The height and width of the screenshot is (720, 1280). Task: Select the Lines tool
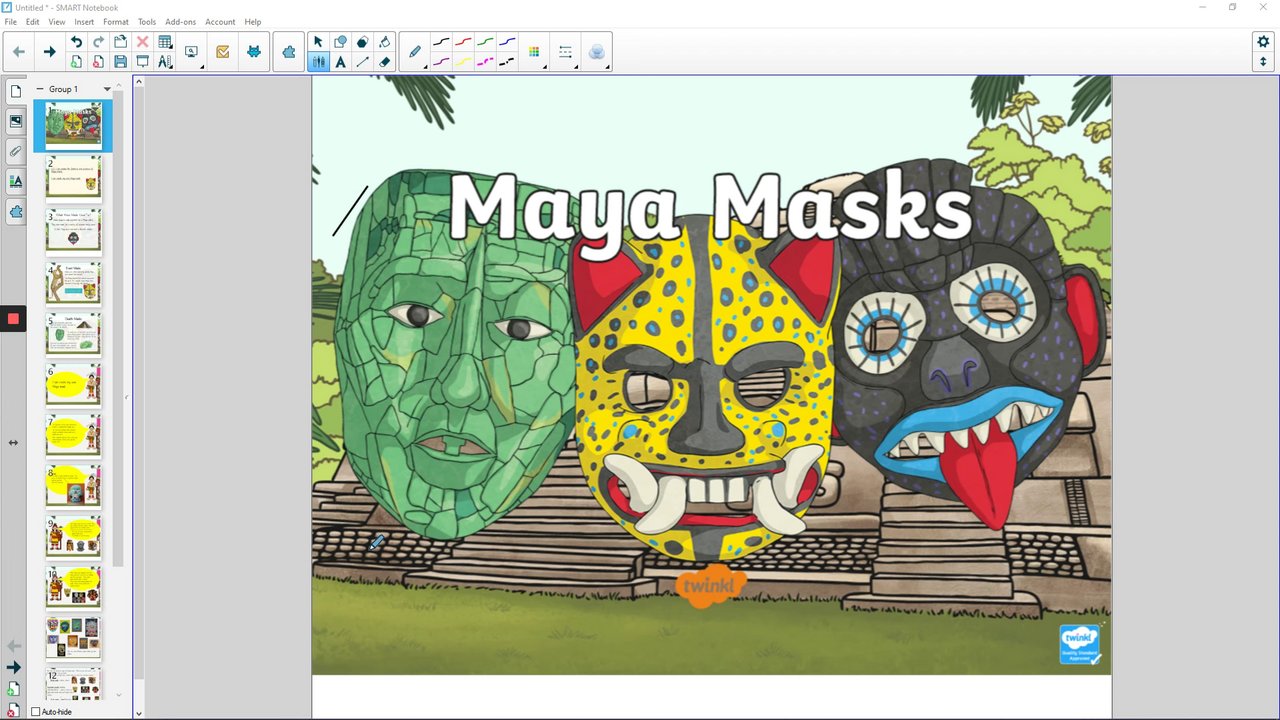point(362,62)
